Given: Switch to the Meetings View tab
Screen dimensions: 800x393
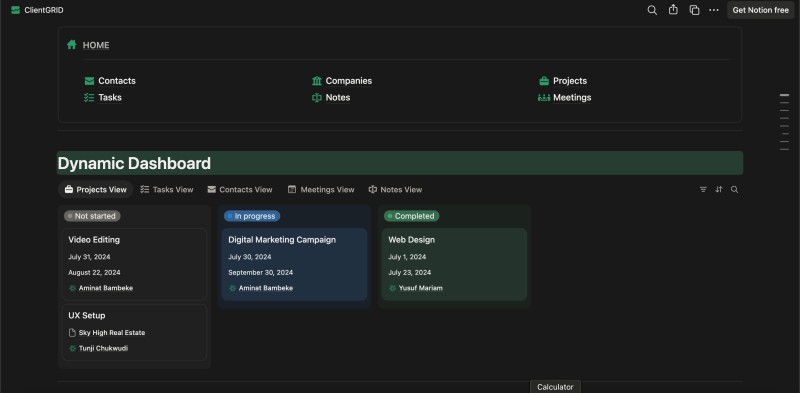Looking at the screenshot, I should tap(321, 189).
